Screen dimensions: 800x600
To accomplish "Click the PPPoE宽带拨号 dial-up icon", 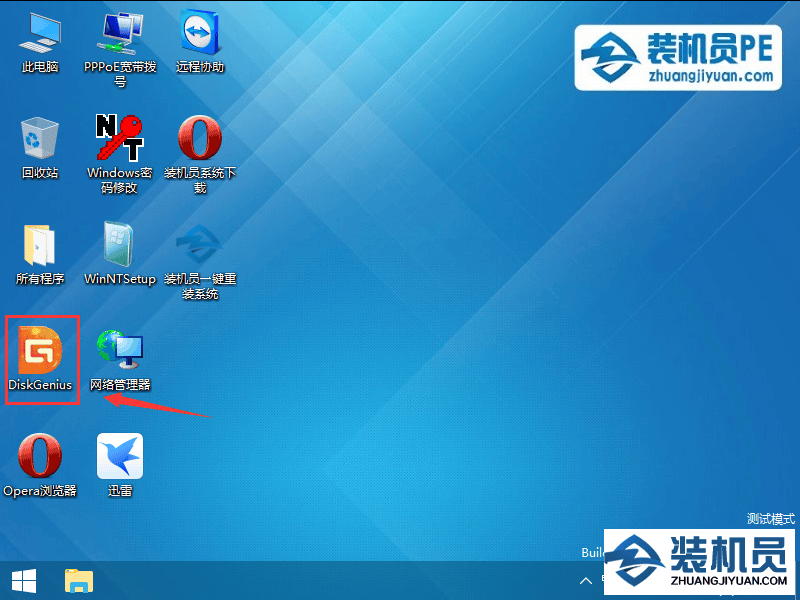I will pos(120,50).
